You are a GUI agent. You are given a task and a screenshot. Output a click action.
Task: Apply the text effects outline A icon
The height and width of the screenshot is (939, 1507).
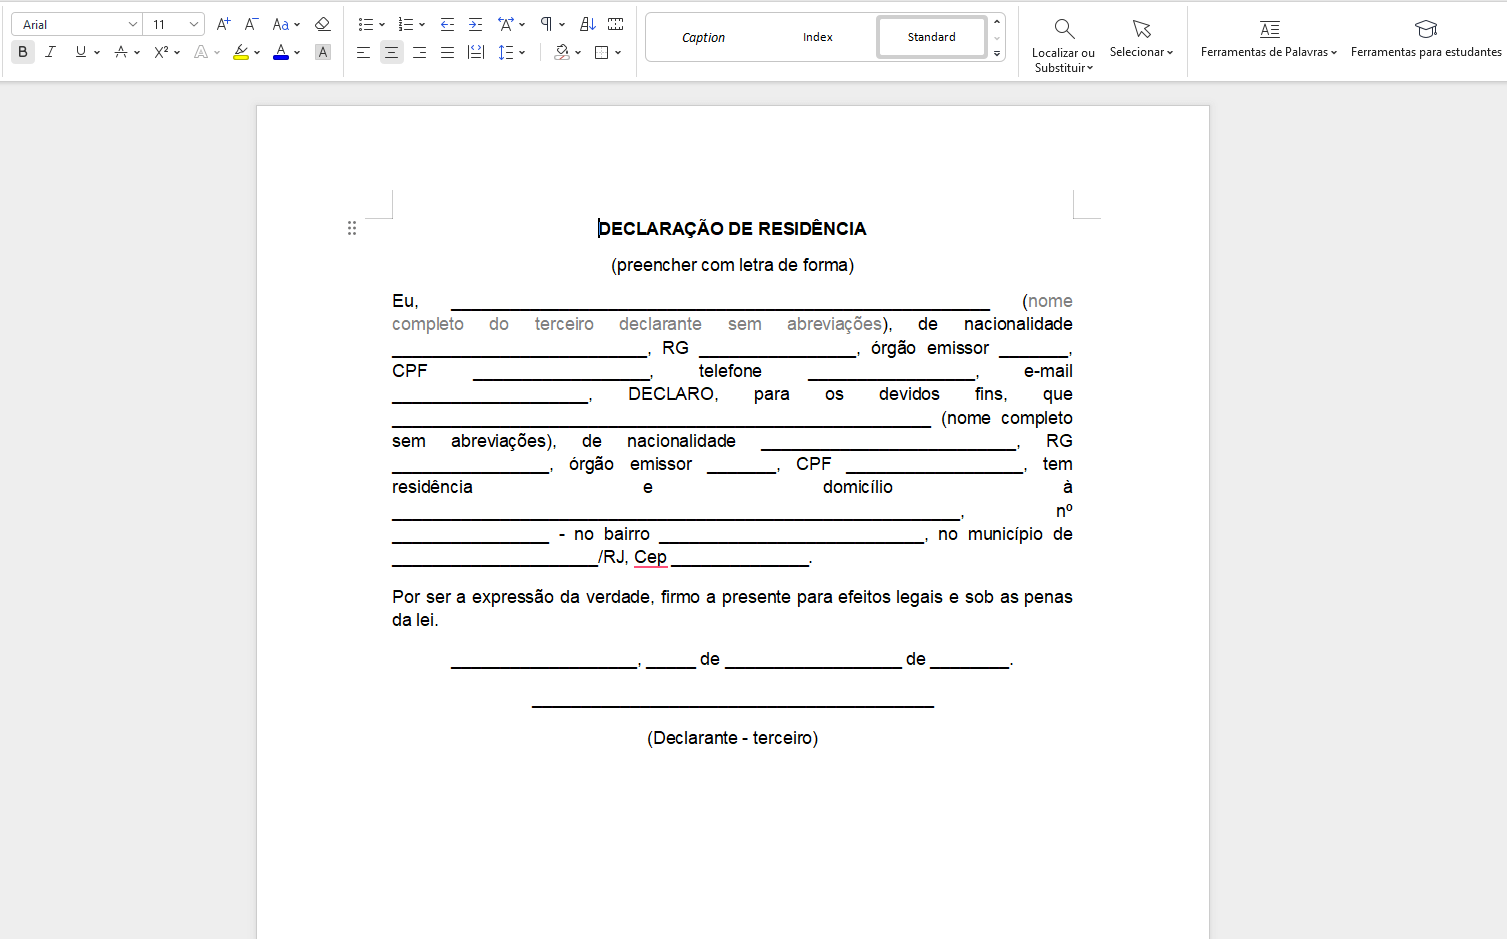[x=201, y=52]
